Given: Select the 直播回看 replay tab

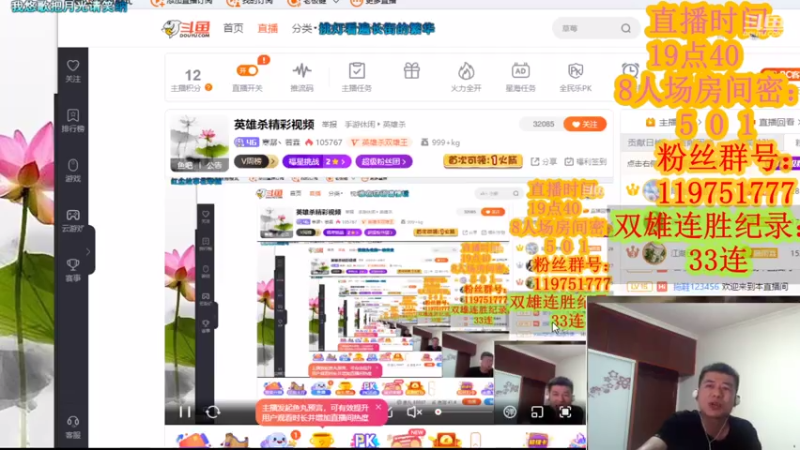Looking at the screenshot, I should pos(776,122).
